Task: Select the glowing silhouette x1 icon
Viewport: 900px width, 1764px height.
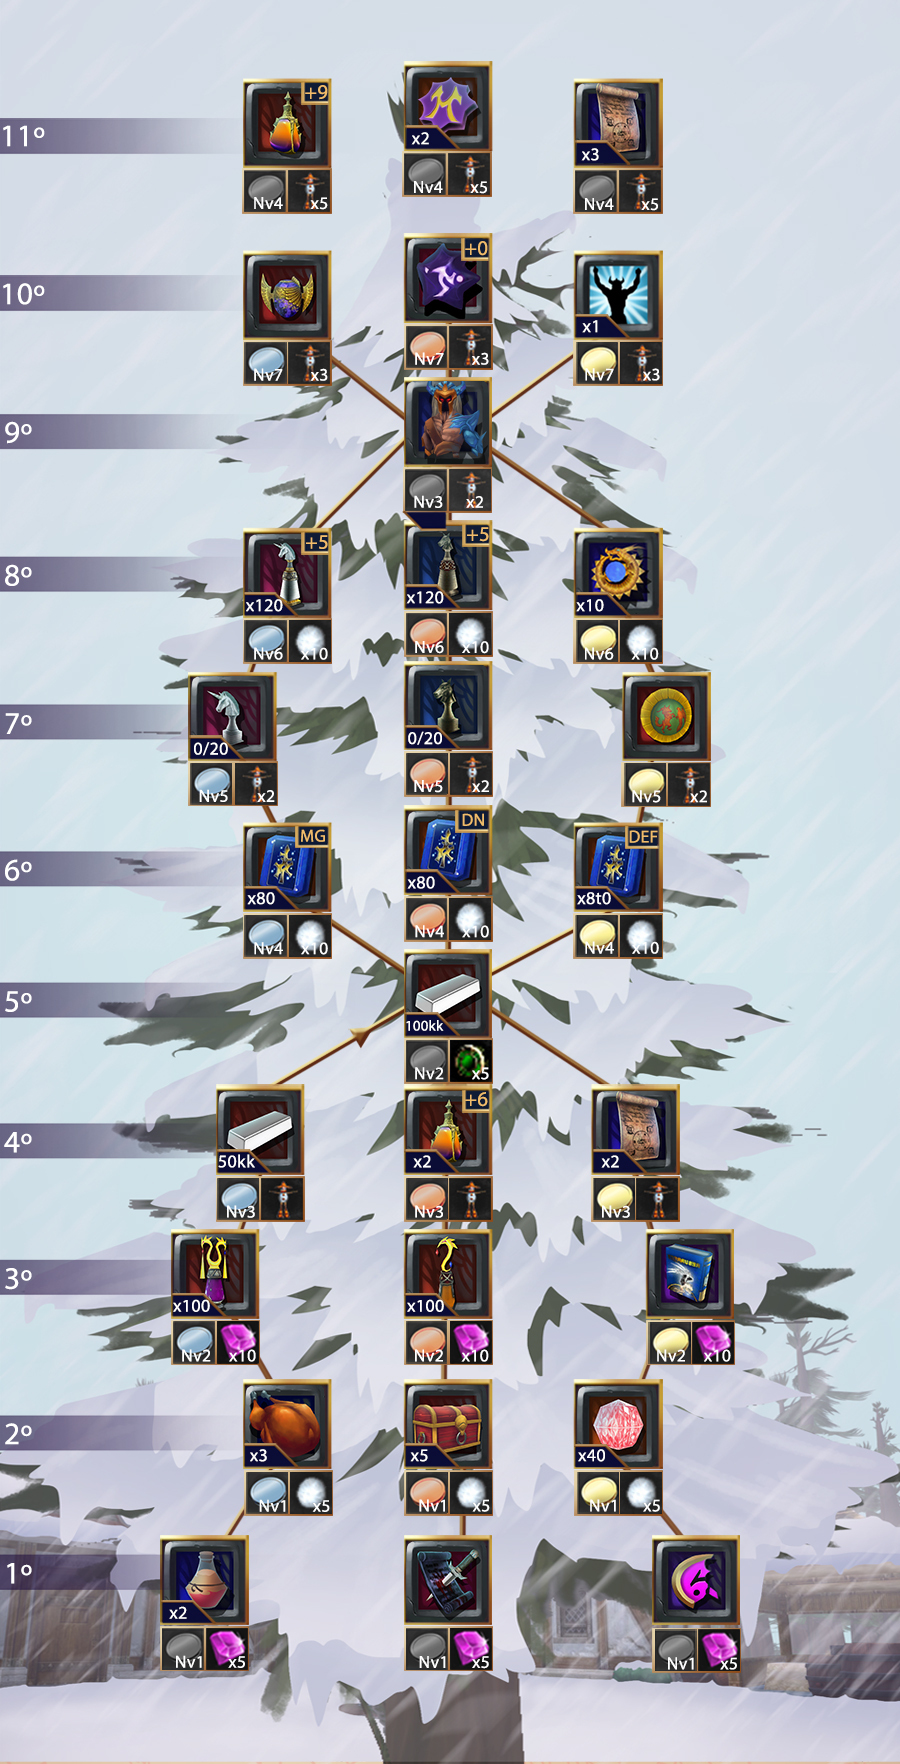Action: tap(618, 295)
